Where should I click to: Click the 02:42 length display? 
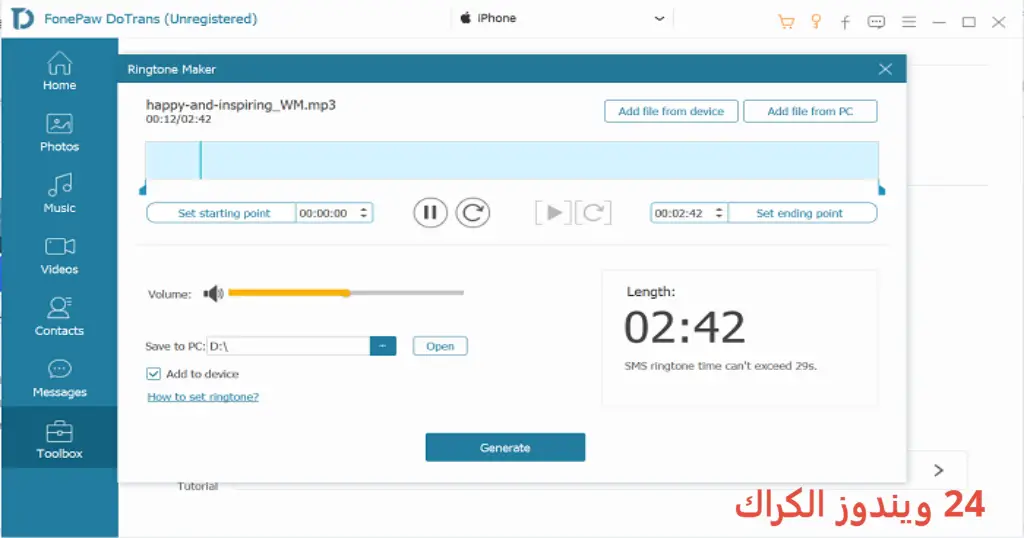point(684,327)
